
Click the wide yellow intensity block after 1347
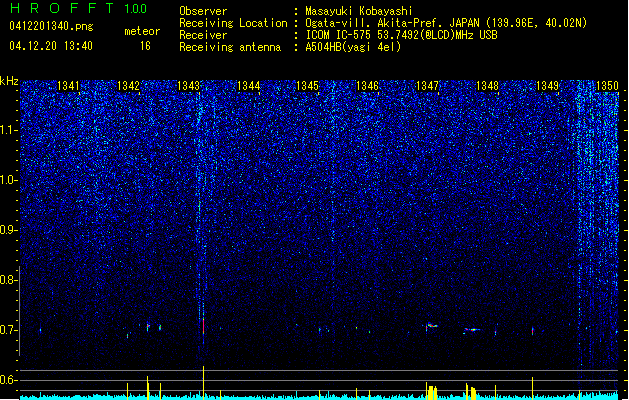tap(432, 392)
